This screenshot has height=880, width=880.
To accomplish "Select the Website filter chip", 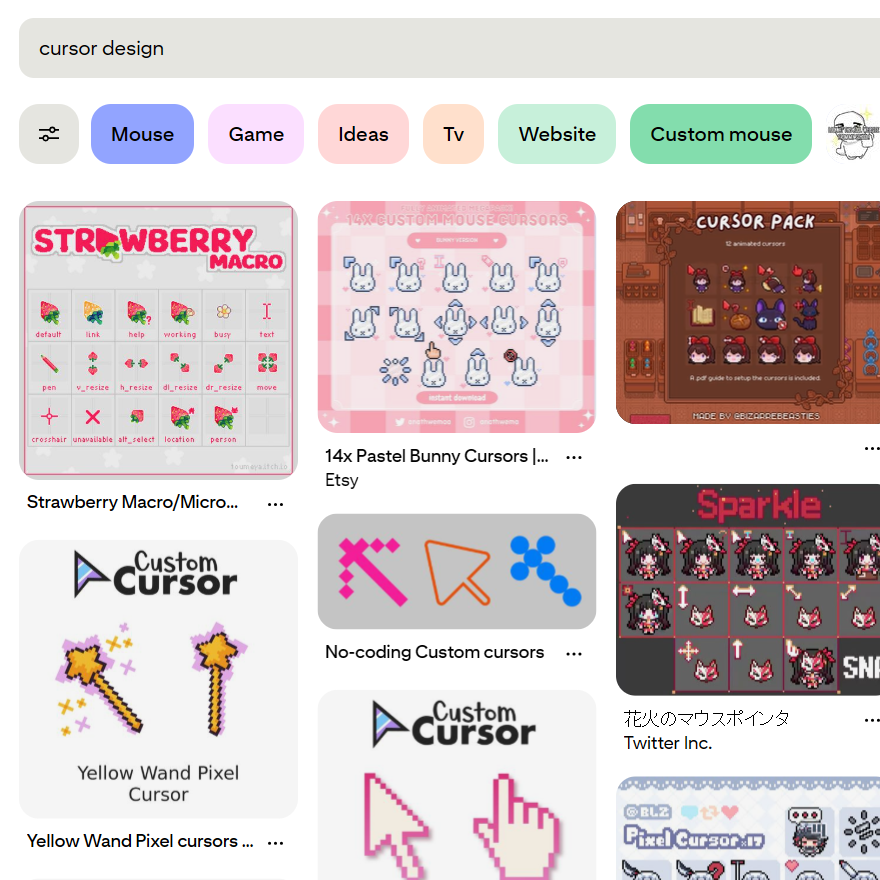I will [x=557, y=134].
